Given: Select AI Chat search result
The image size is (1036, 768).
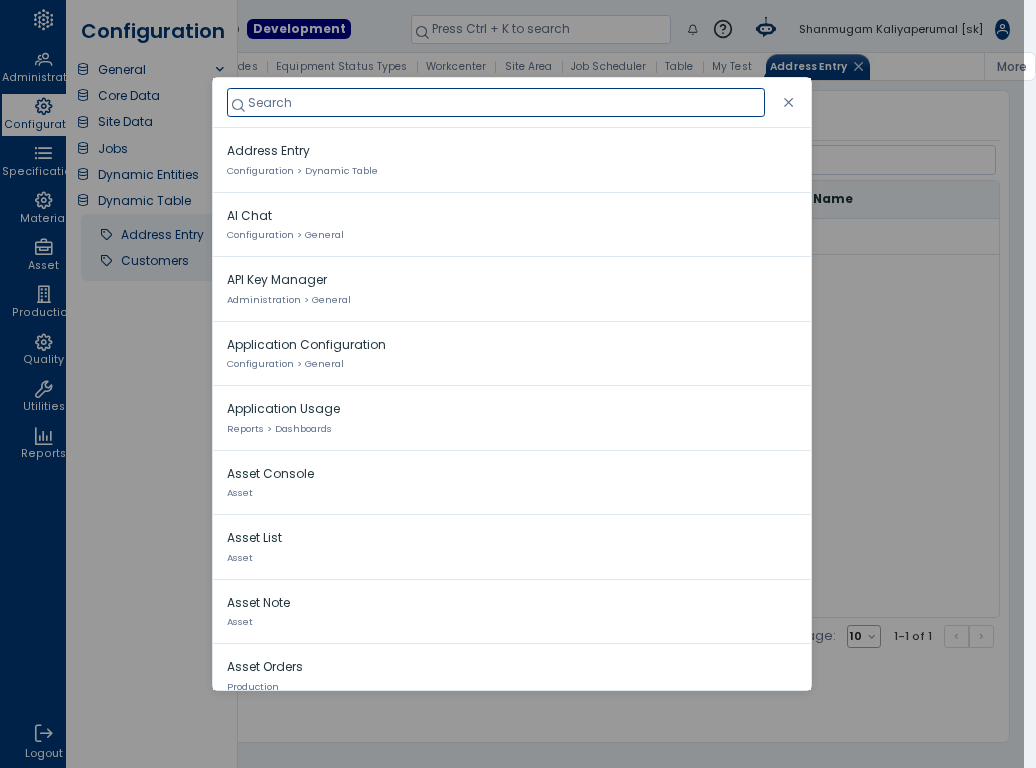Looking at the screenshot, I should pyautogui.click(x=511, y=225).
